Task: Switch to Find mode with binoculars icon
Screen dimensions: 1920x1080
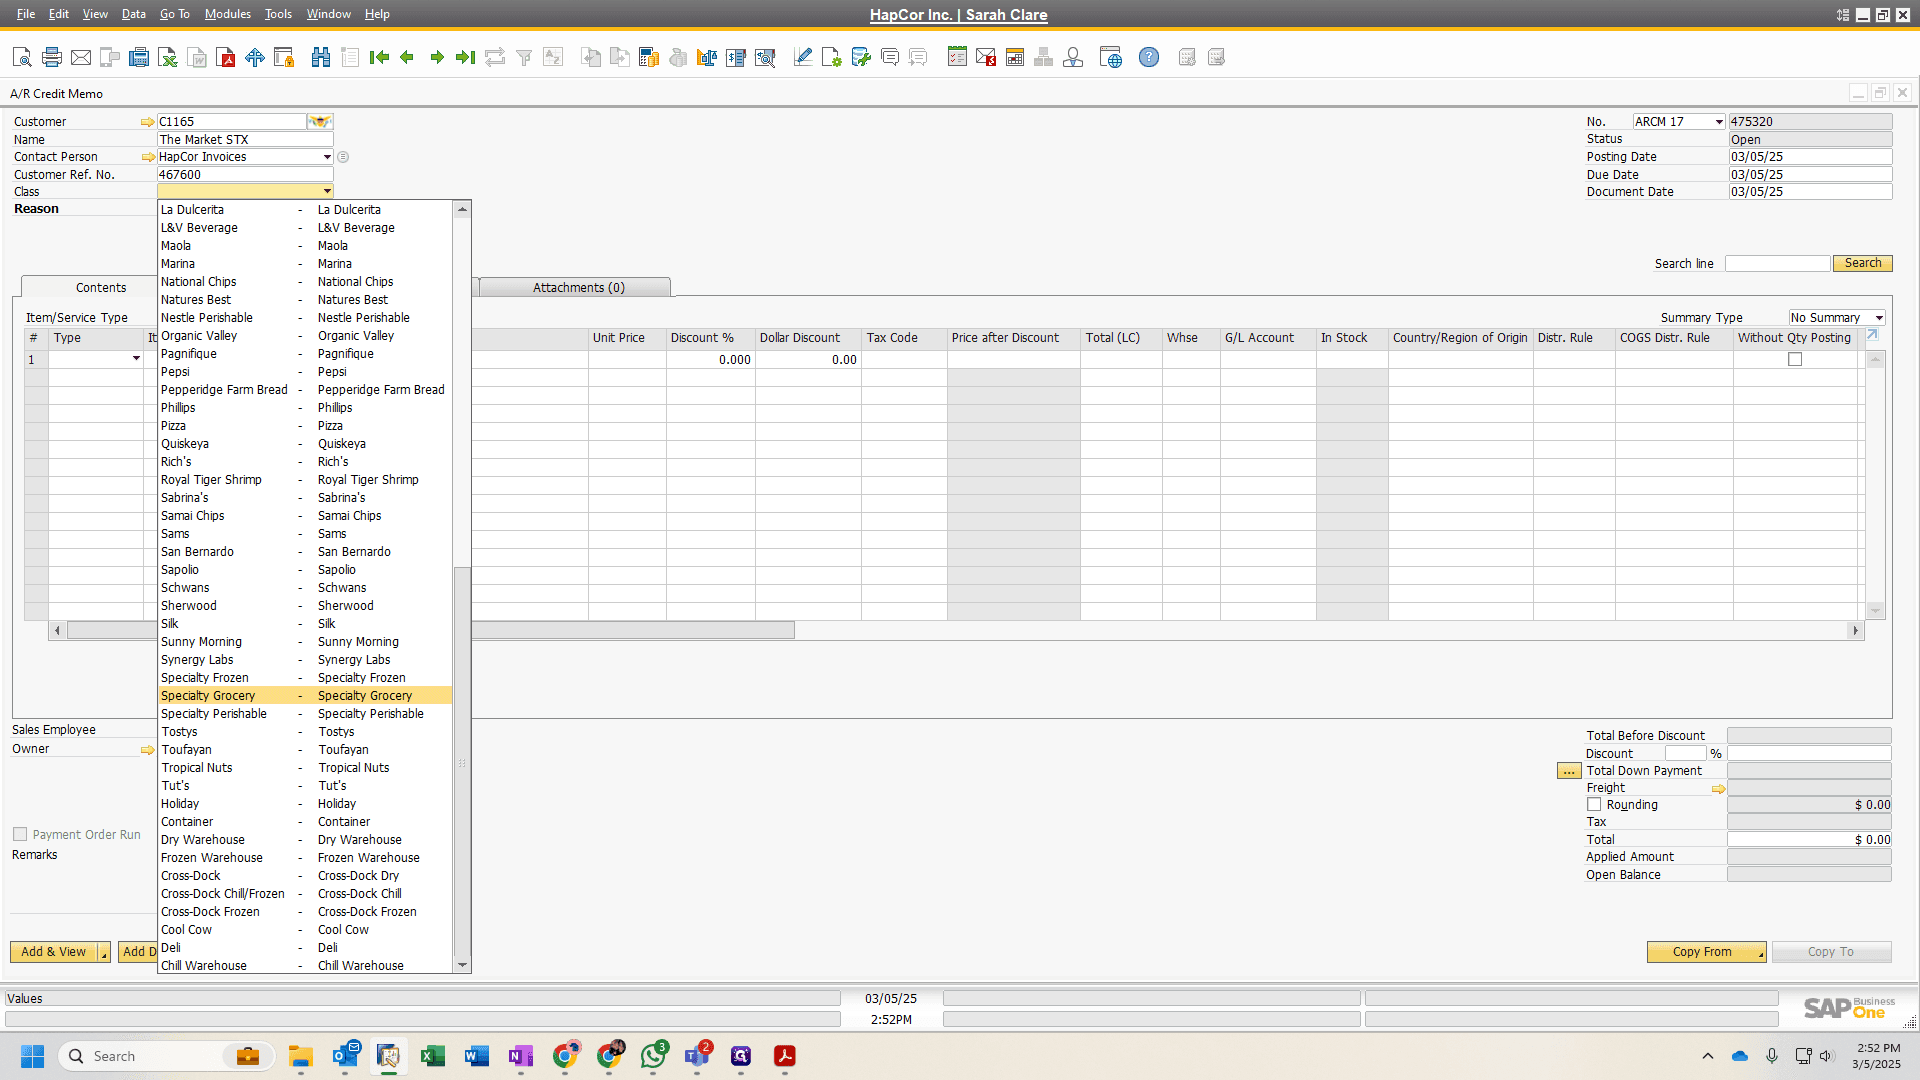Action: [x=321, y=58]
